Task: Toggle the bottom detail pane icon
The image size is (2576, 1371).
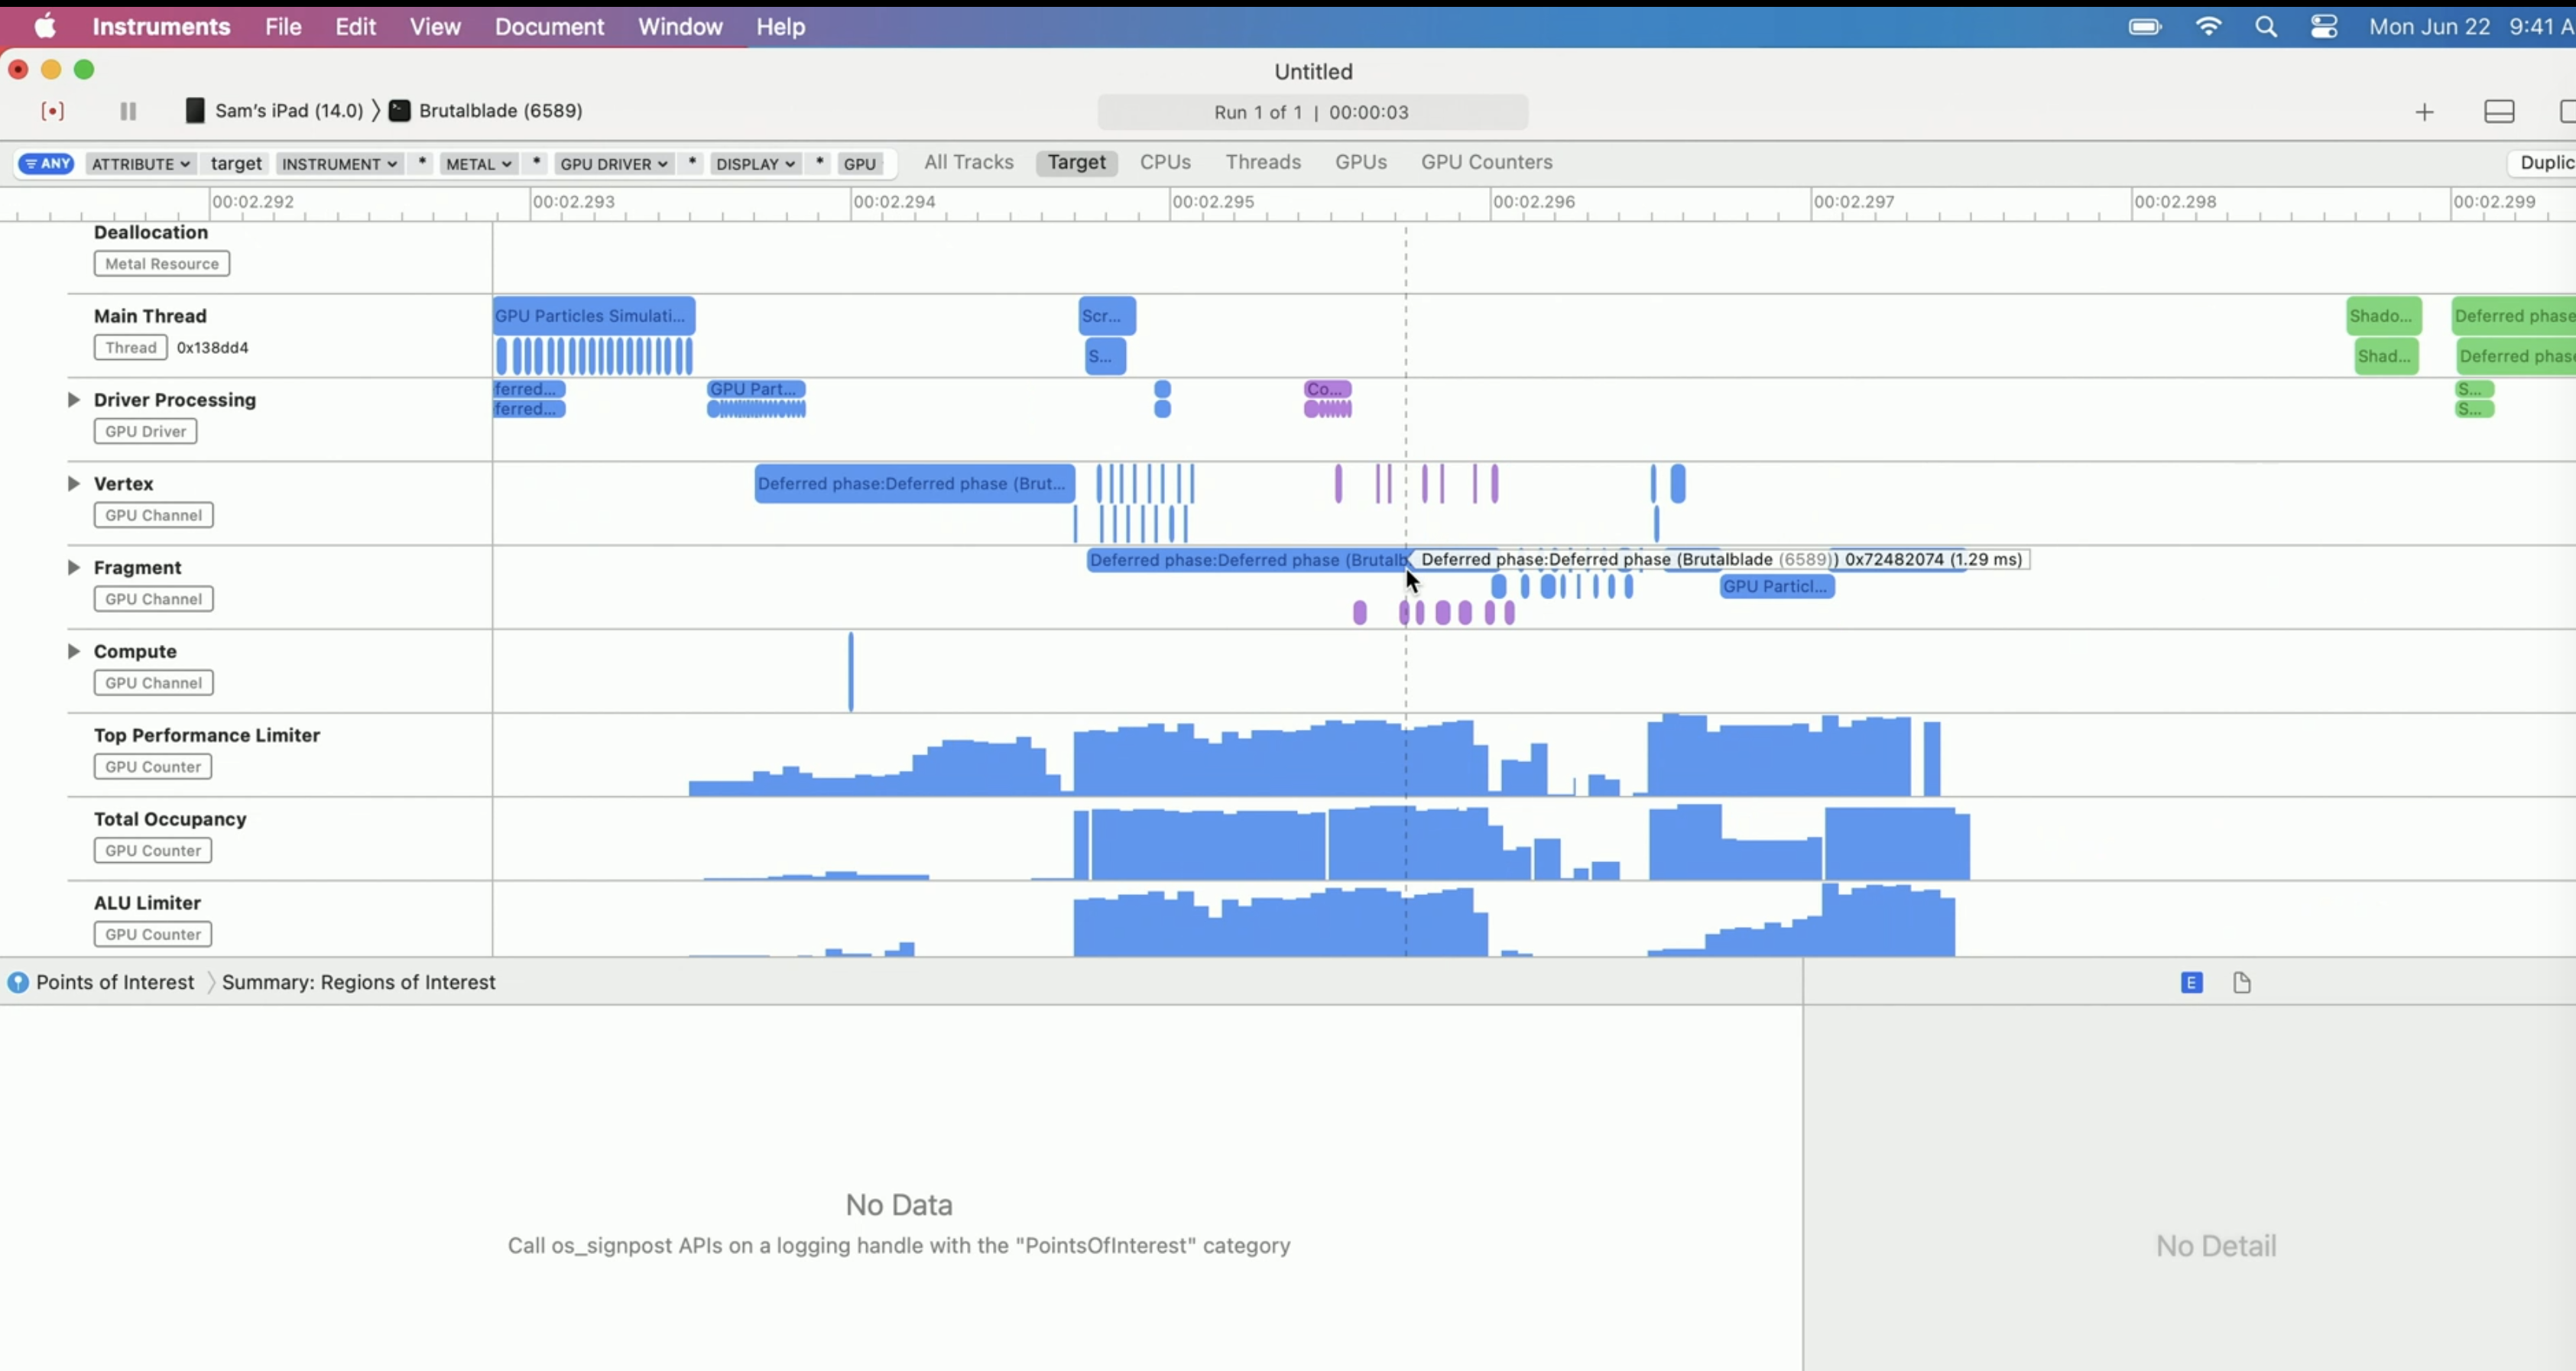Action: tap(2499, 112)
